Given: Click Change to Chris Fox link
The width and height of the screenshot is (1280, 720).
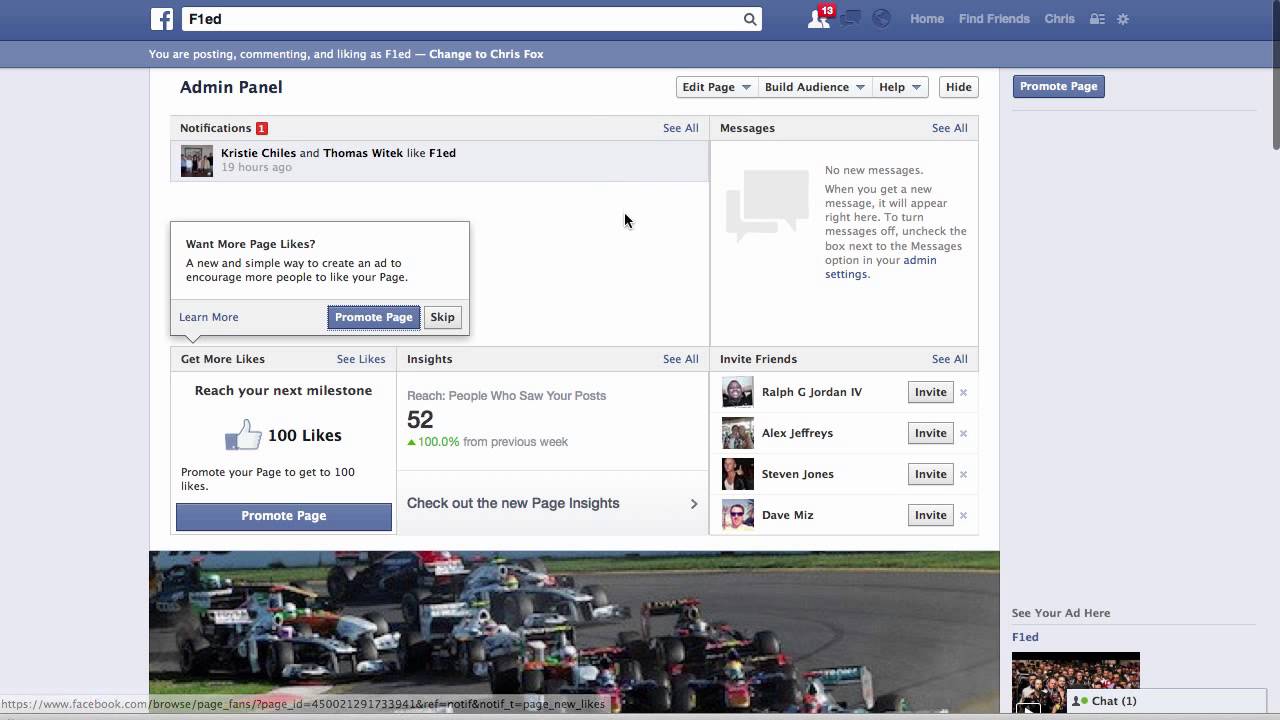Looking at the screenshot, I should tap(486, 54).
